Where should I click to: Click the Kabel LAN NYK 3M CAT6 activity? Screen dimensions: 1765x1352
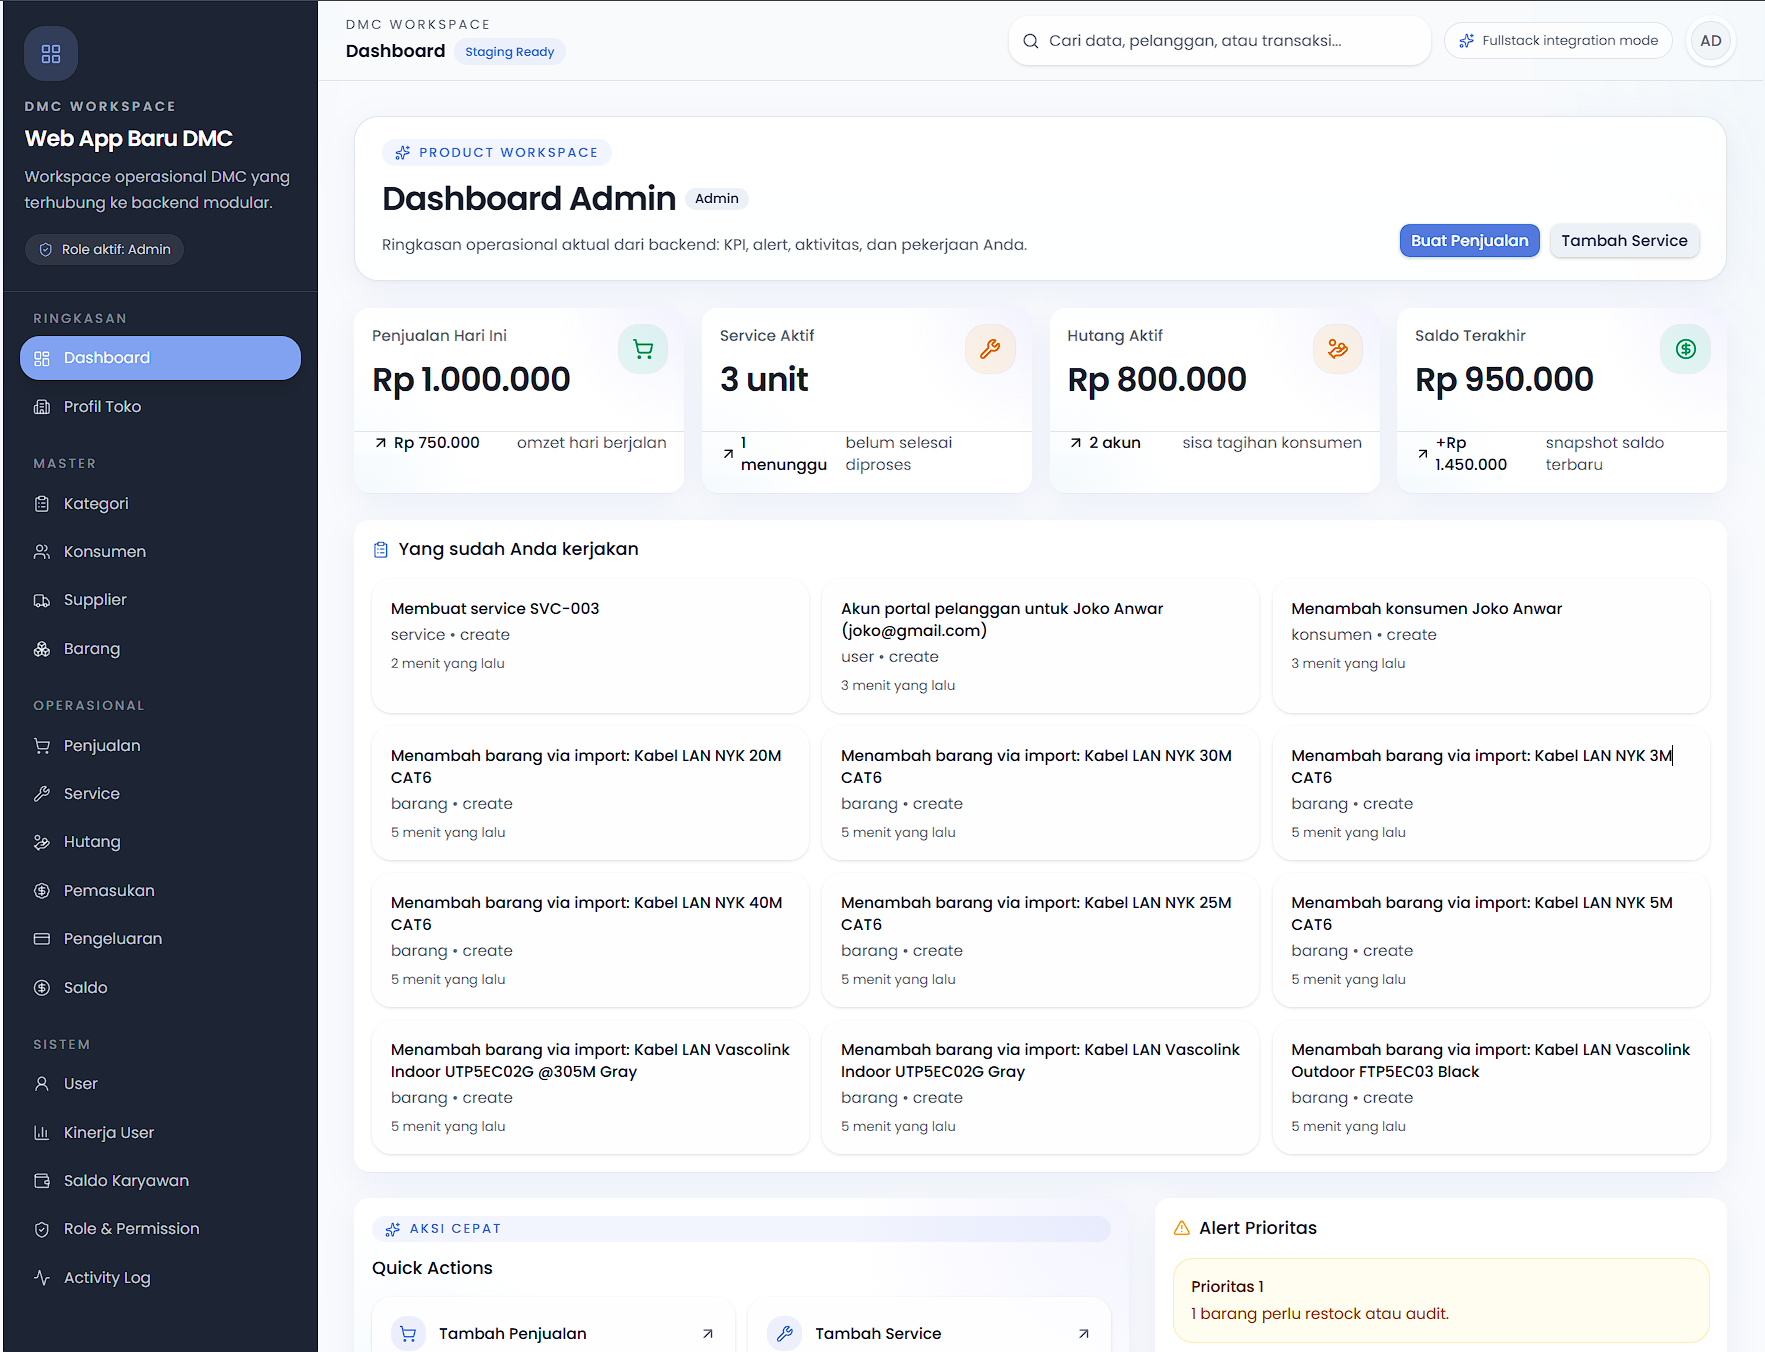pos(1491,794)
